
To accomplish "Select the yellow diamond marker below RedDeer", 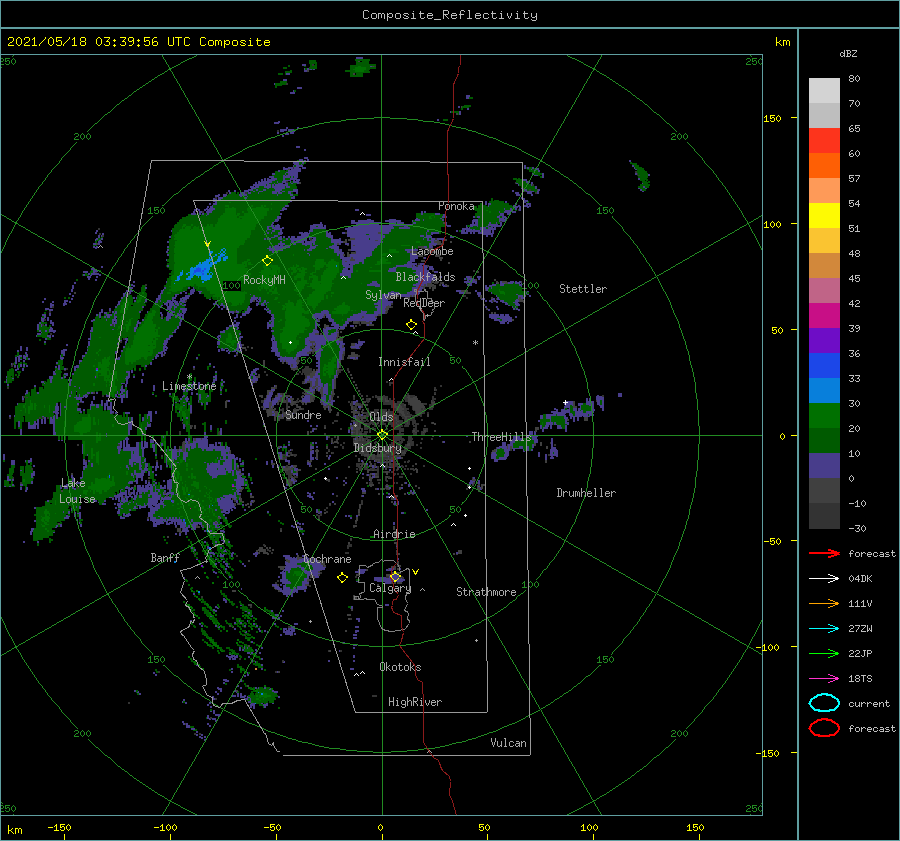I will [x=412, y=325].
